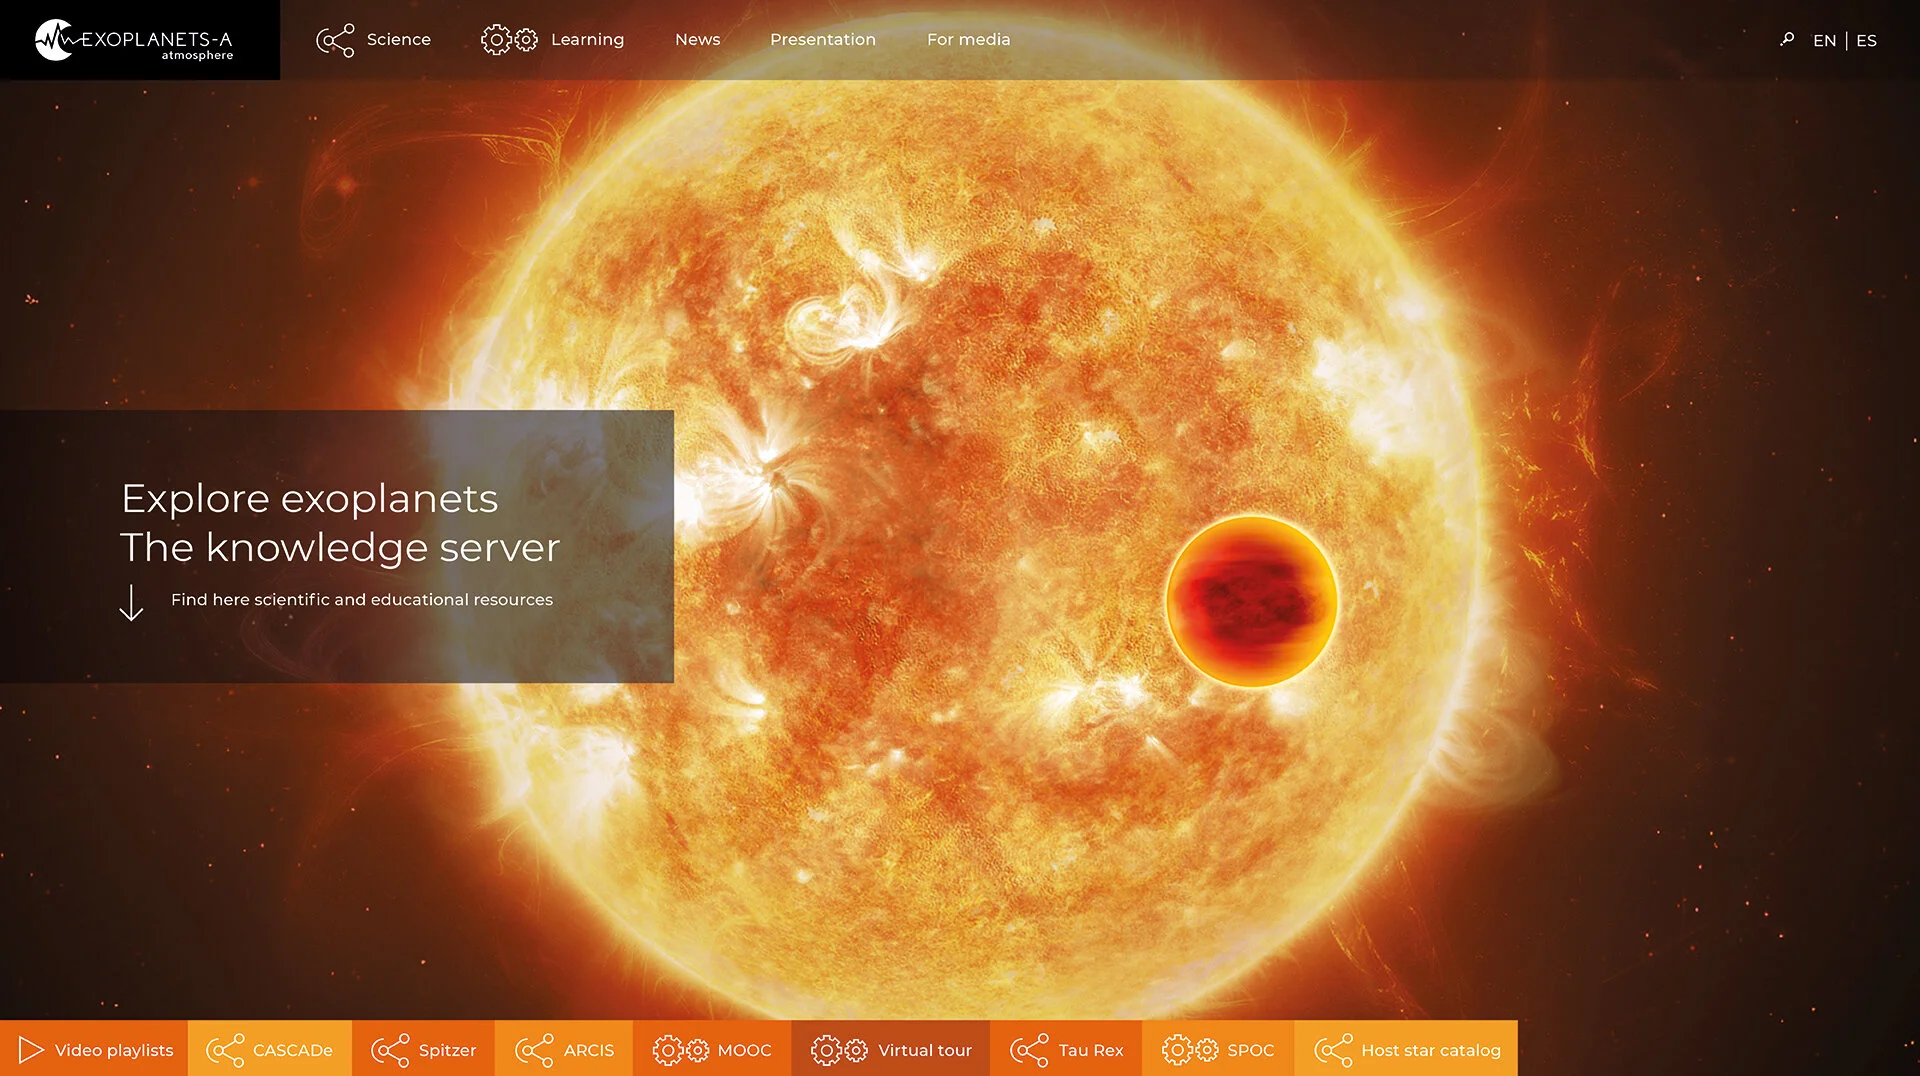Click the nodes icon next to Tau Rex
Image resolution: width=1920 pixels, height=1076 pixels.
click(x=1029, y=1050)
